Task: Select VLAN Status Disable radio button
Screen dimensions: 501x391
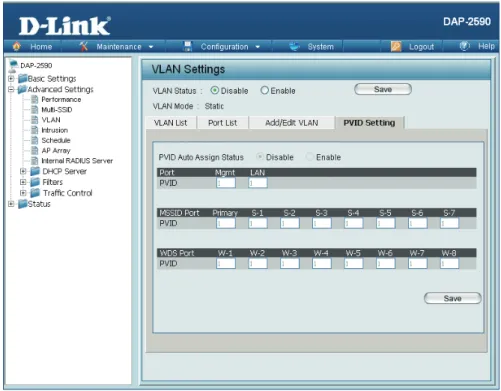Action: click(x=215, y=90)
